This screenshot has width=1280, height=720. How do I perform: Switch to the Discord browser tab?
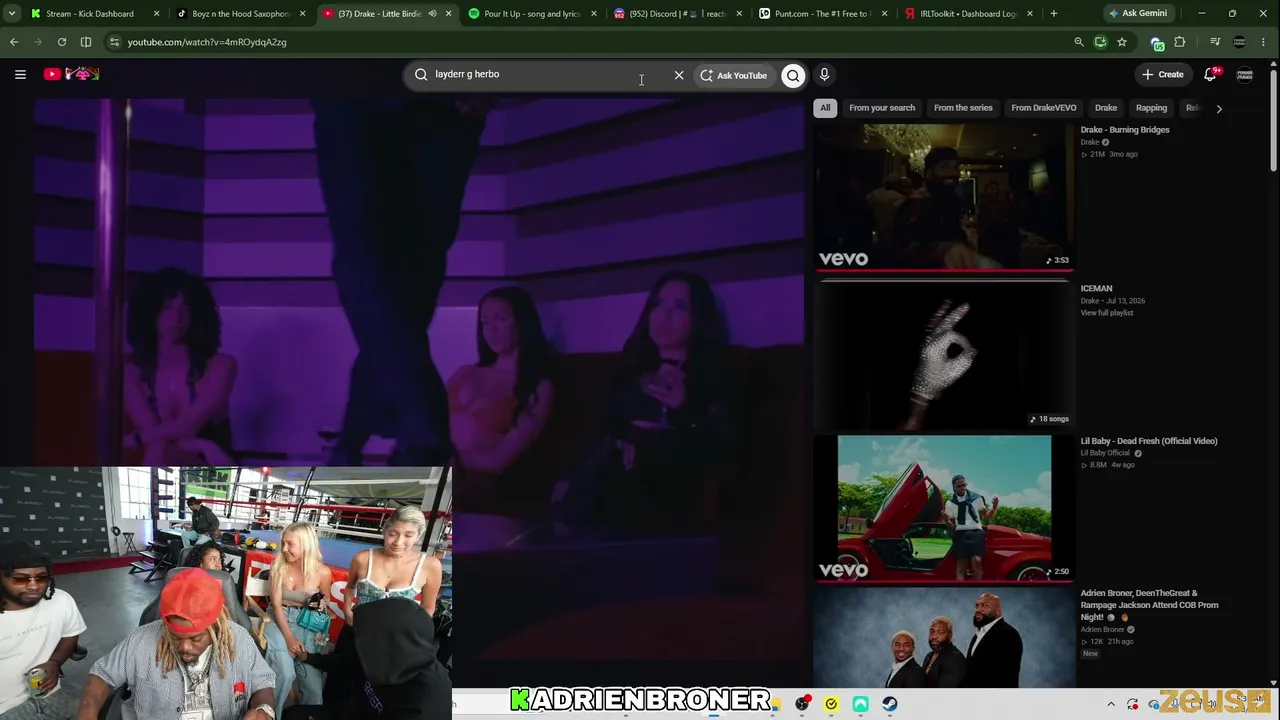[x=676, y=14]
